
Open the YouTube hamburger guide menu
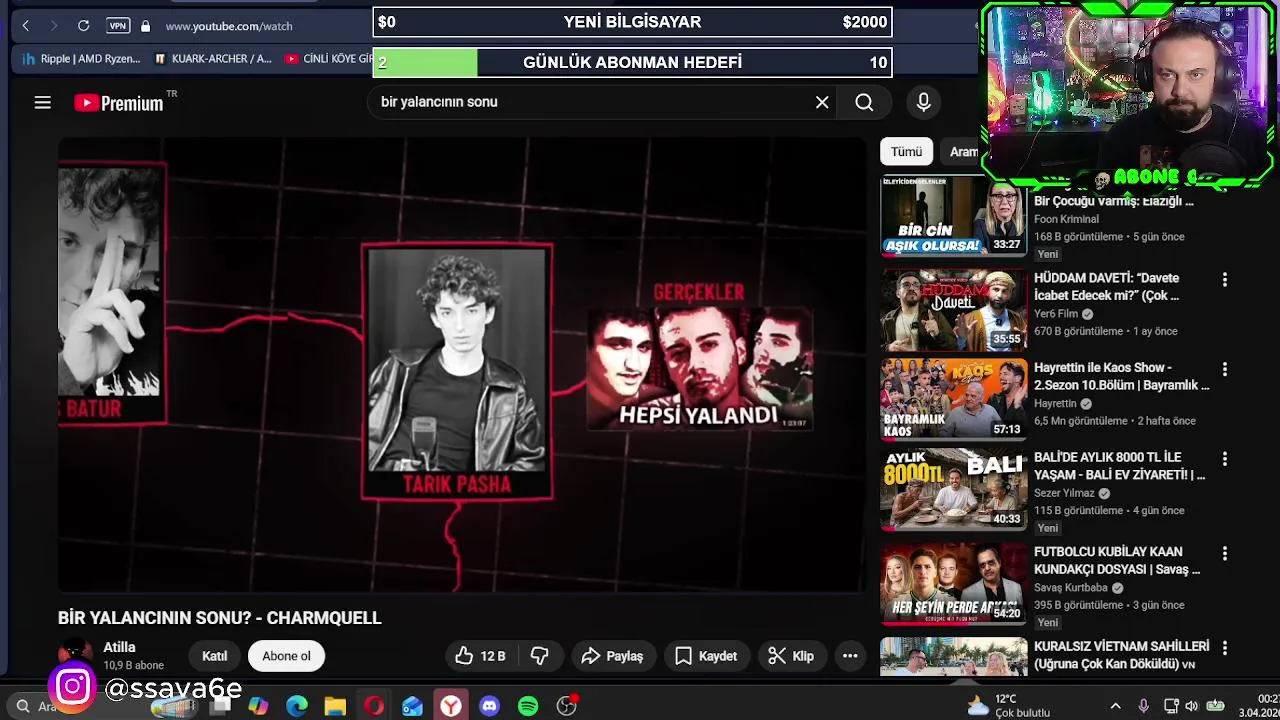[42, 102]
